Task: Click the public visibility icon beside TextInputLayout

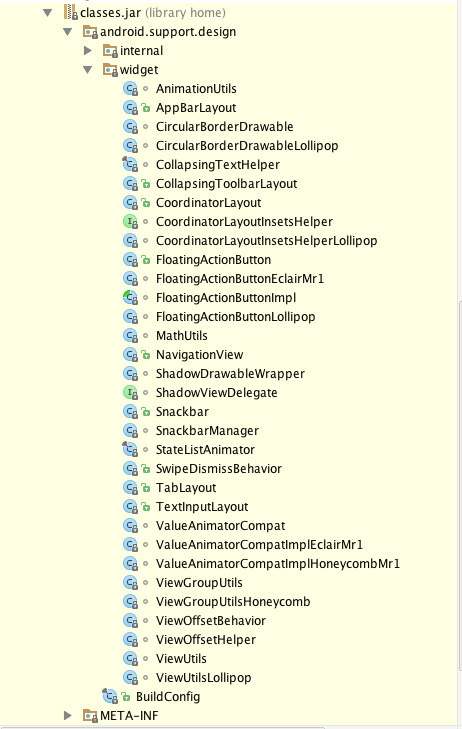Action: 145,507
